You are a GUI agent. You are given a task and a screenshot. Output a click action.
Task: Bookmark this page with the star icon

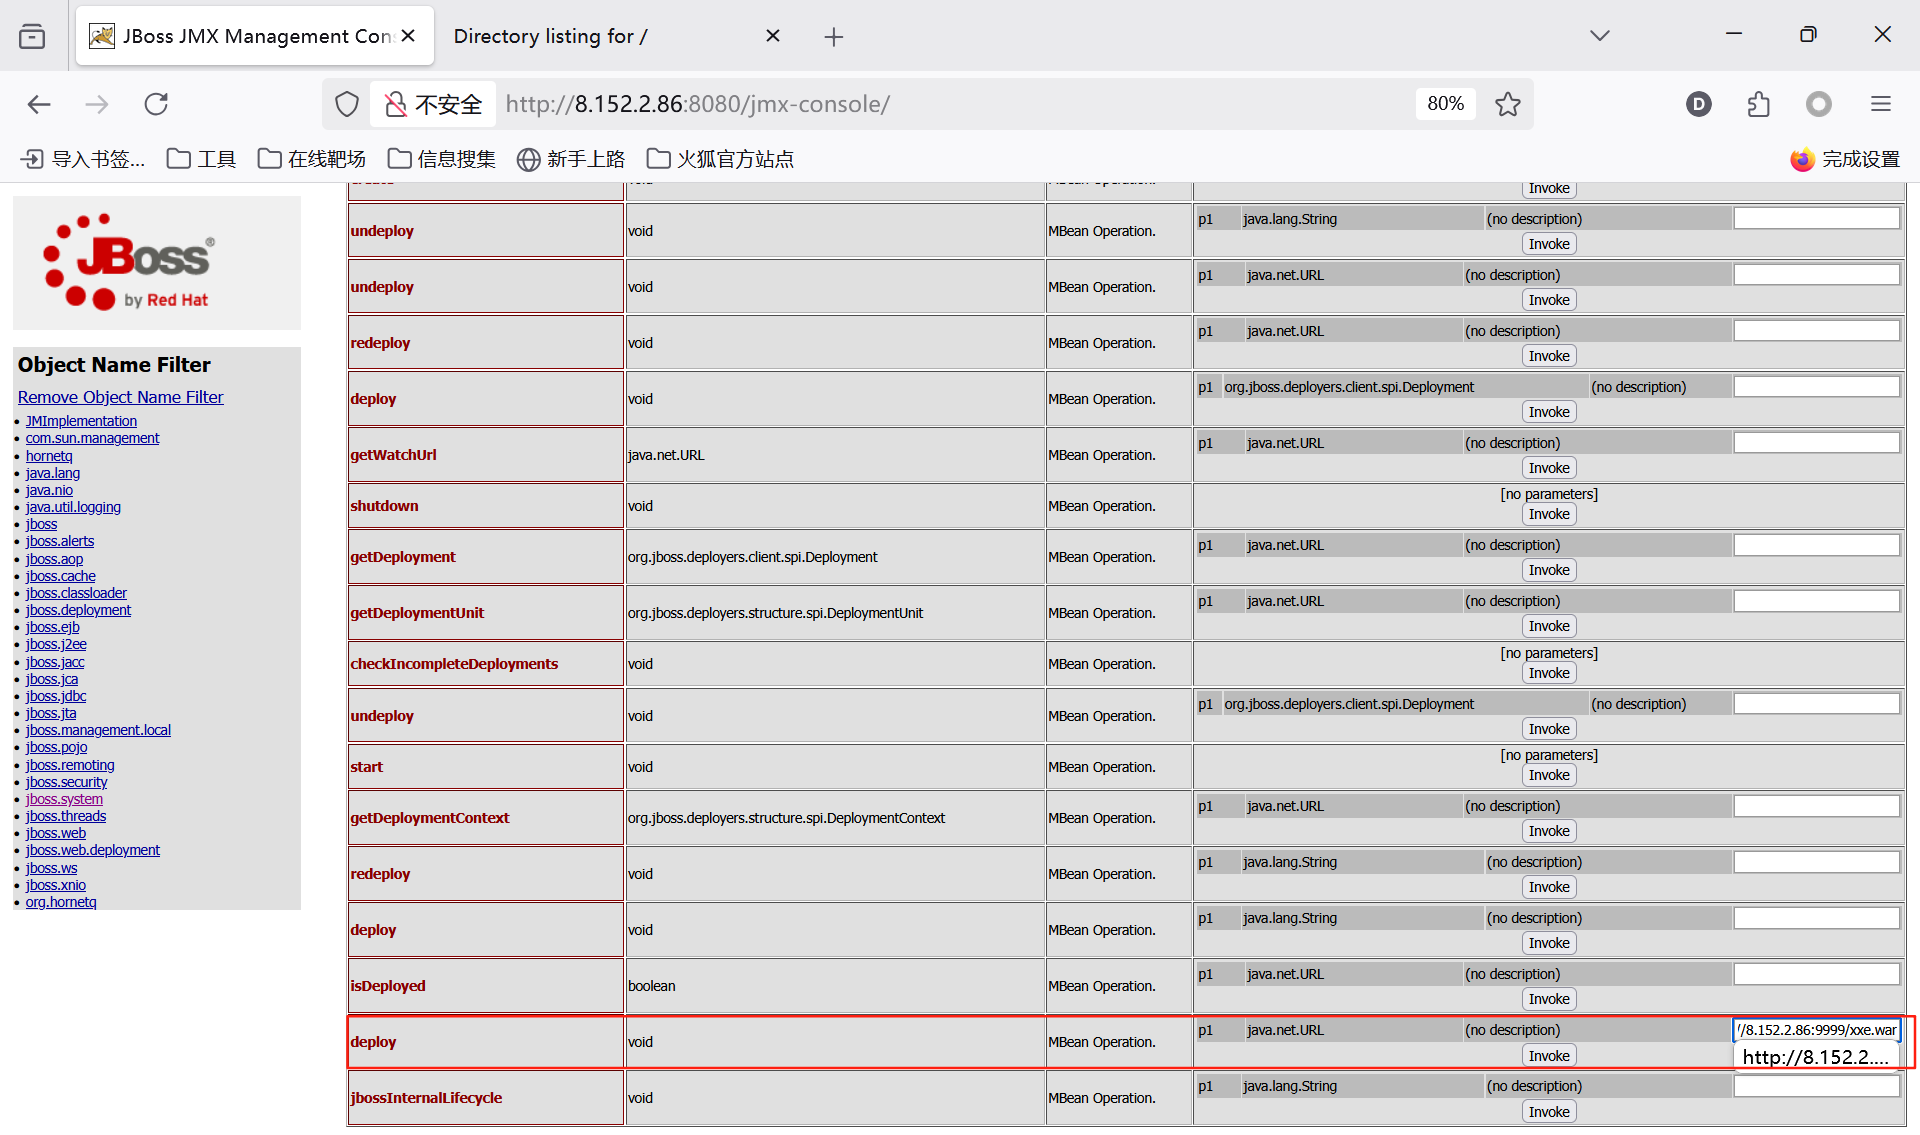pyautogui.click(x=1508, y=104)
